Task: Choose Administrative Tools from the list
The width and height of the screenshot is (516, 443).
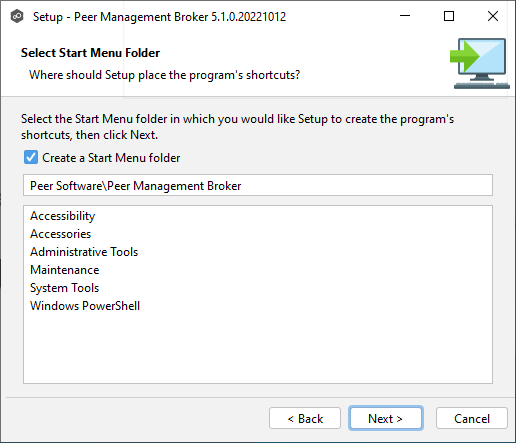Action: tap(84, 252)
